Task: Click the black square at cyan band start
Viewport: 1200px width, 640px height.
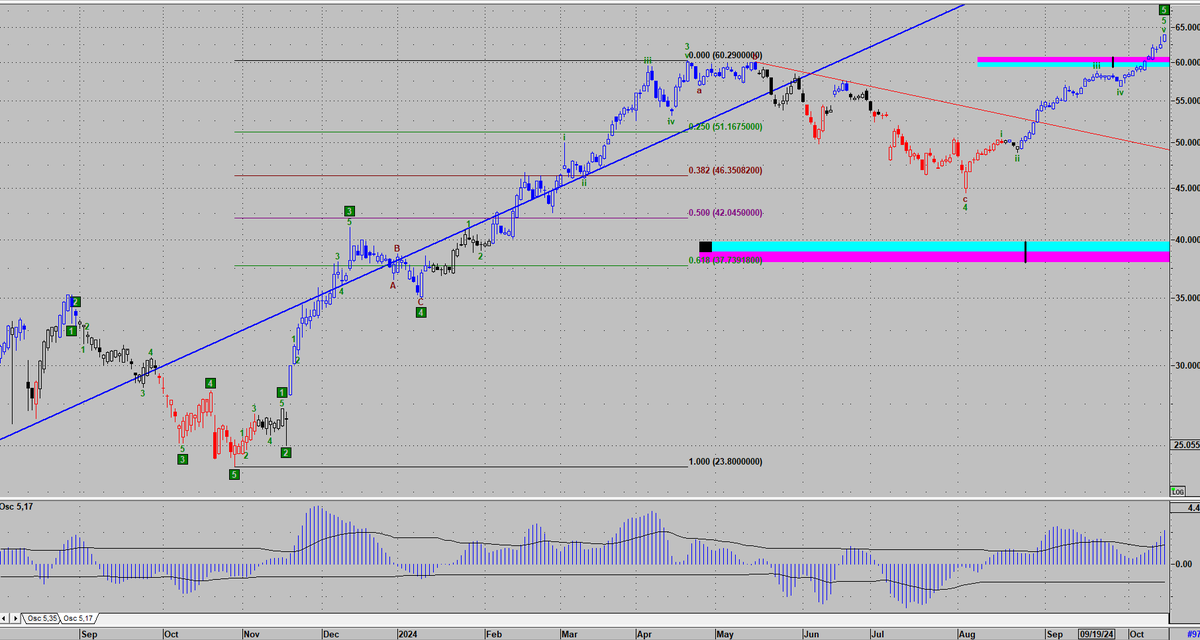Action: (x=705, y=246)
